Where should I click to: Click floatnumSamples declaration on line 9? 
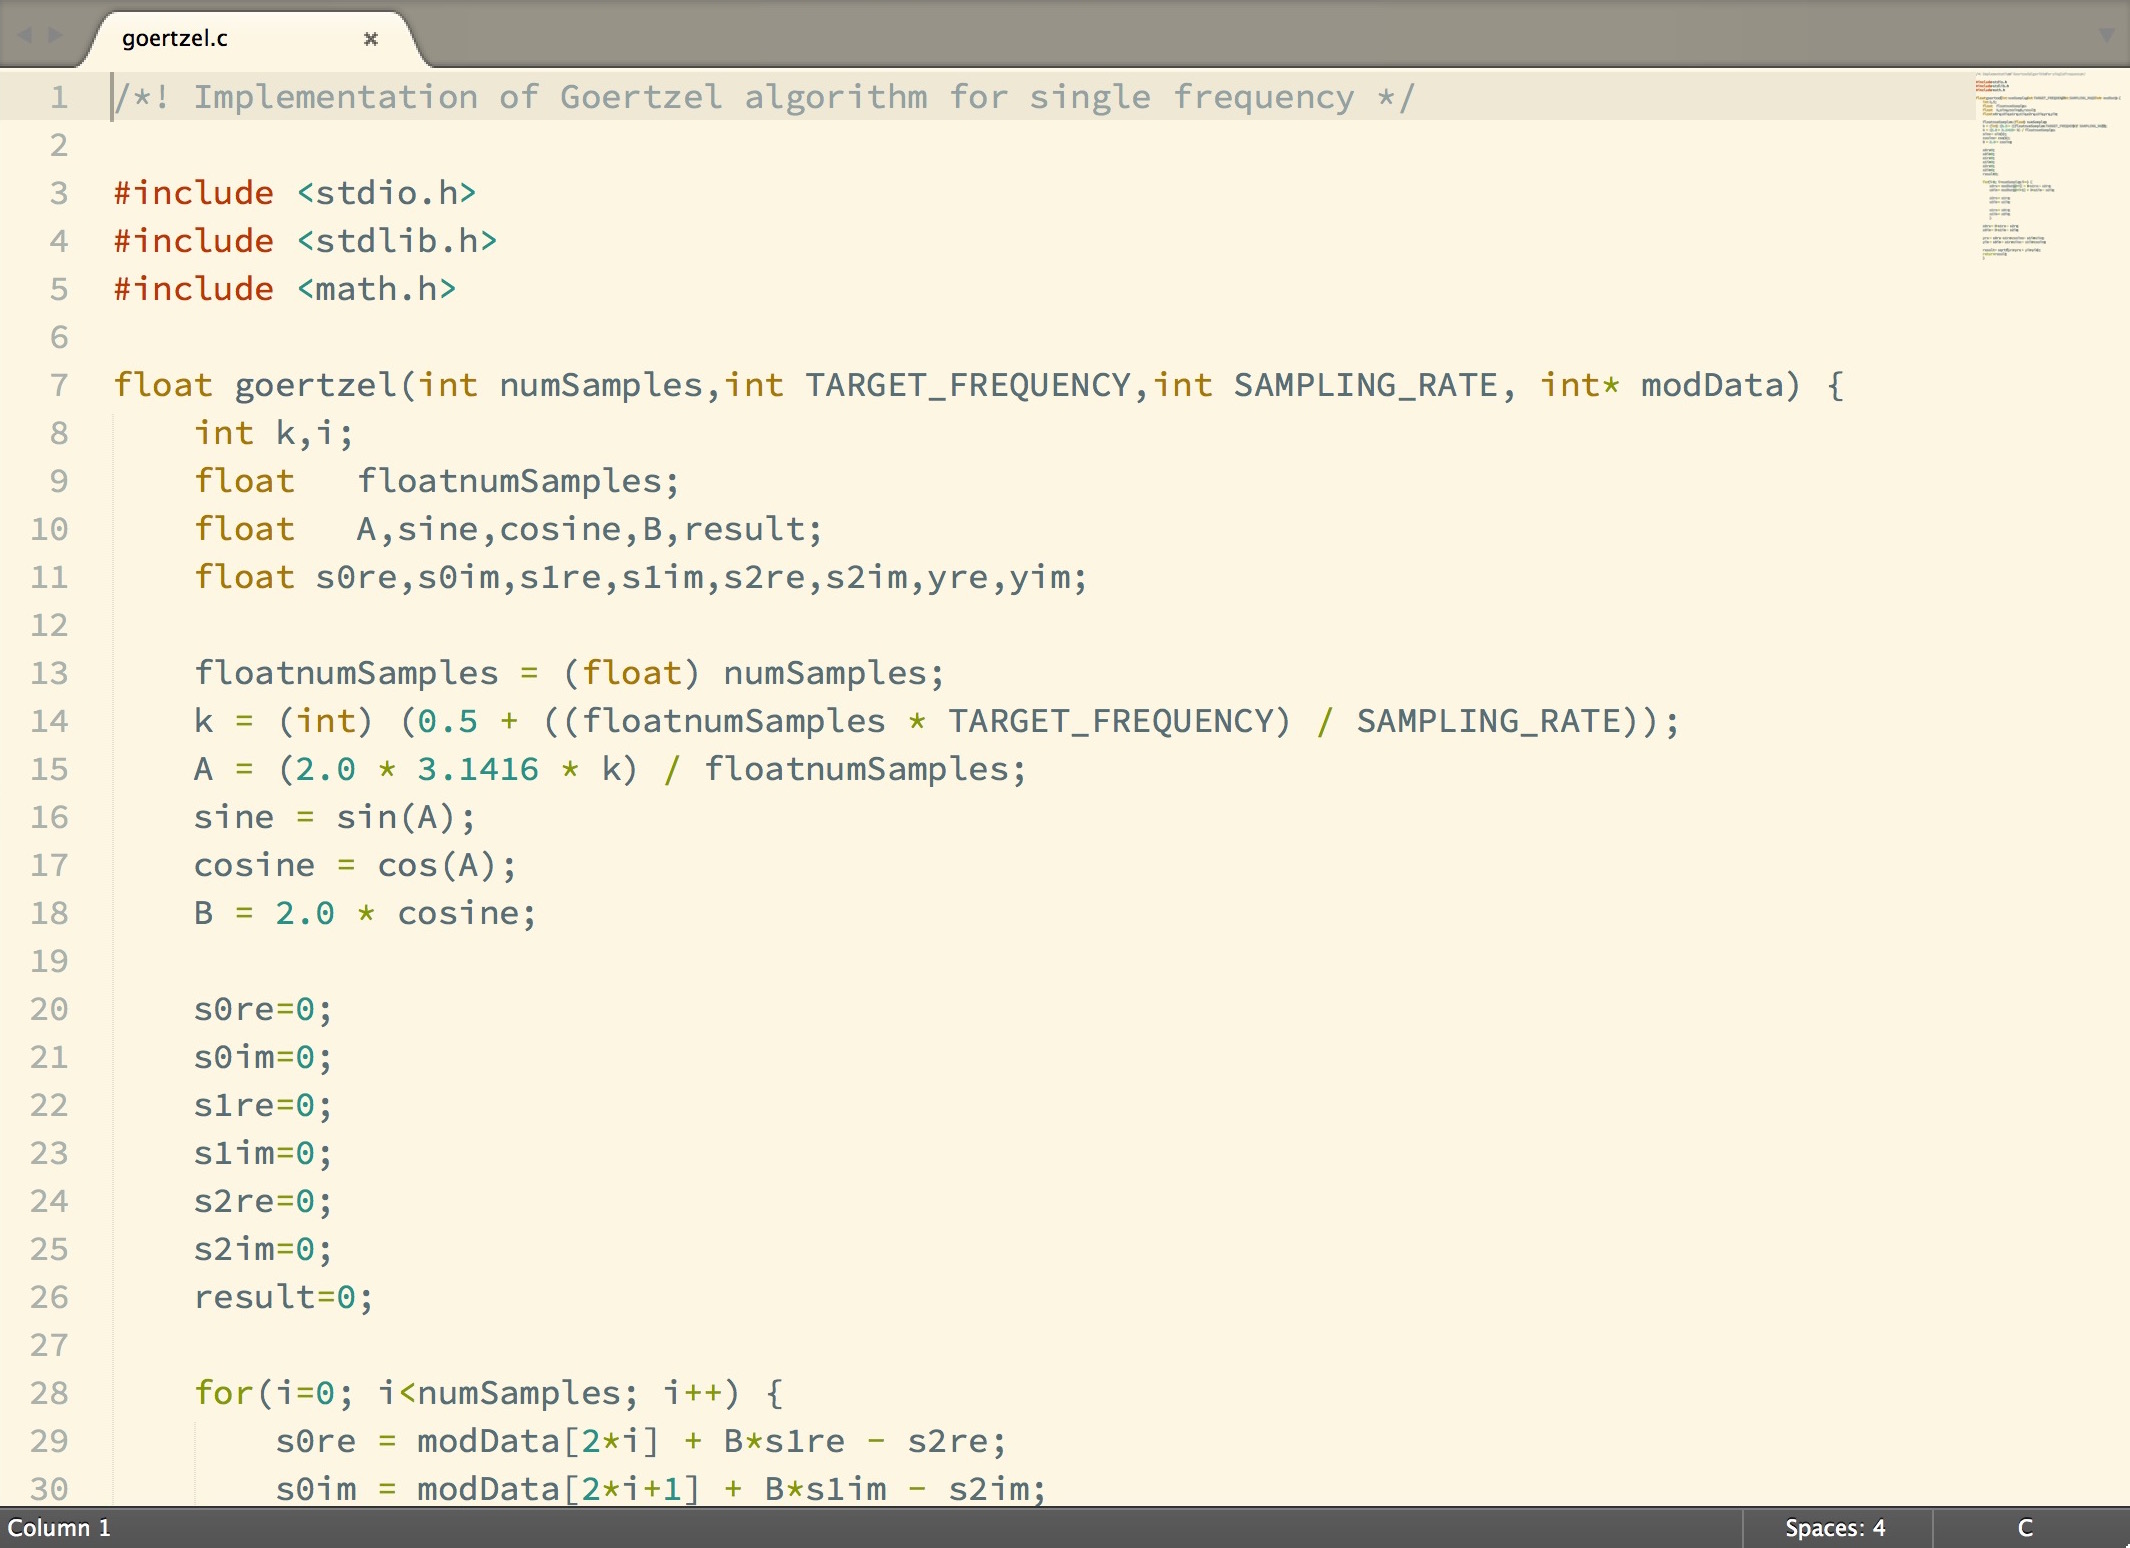click(x=518, y=481)
